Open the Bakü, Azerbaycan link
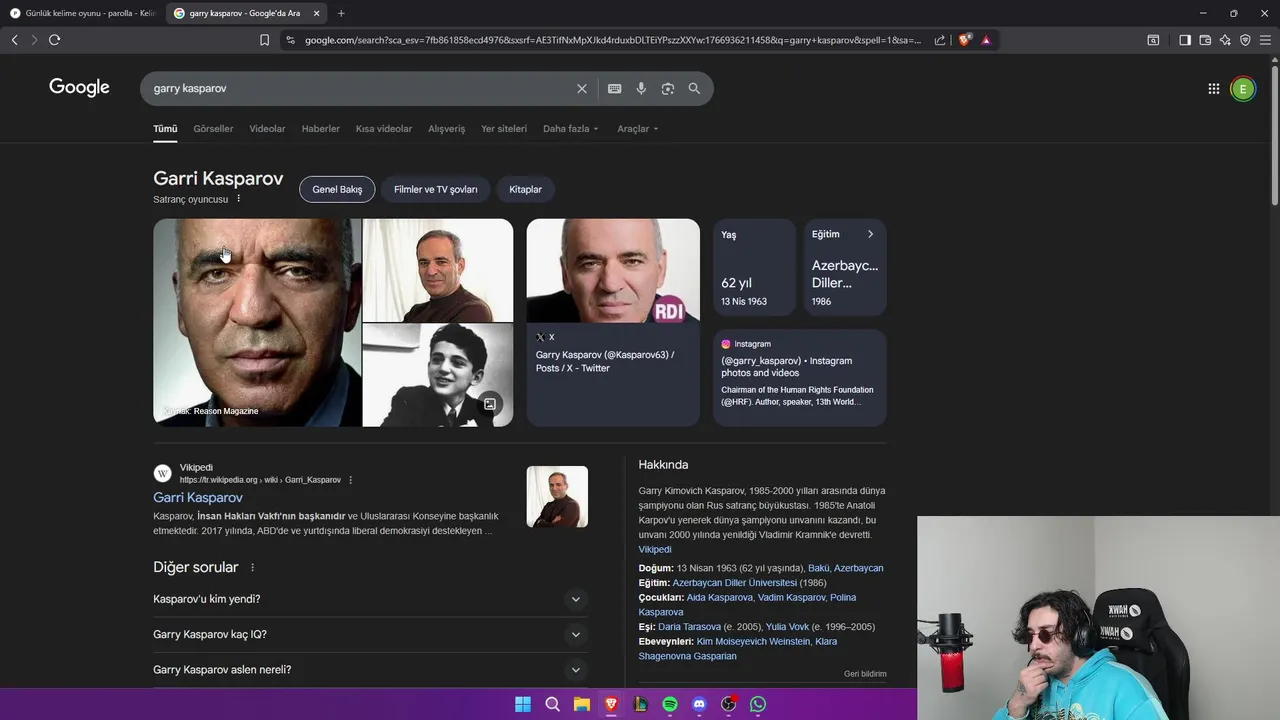 846,568
